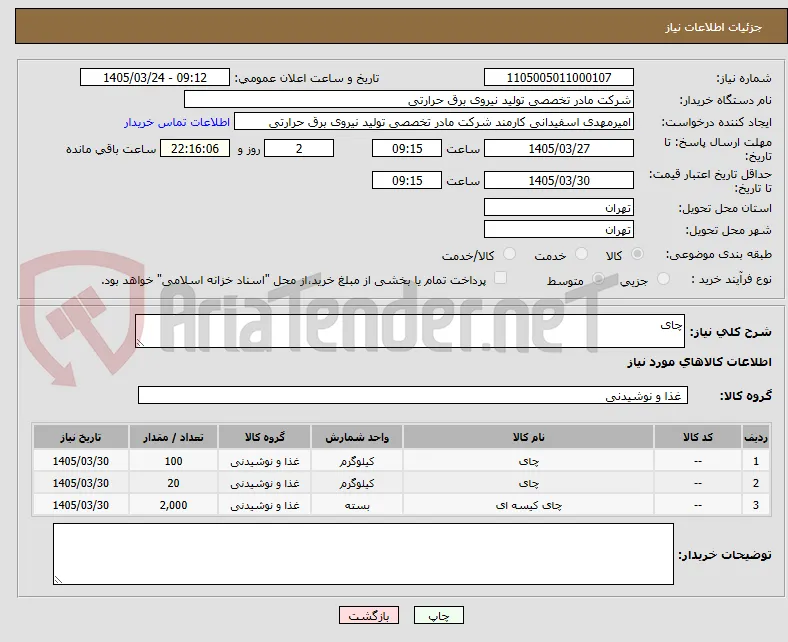788x642 pixels.
Task: Select the کالا radio button
Action: pyautogui.click(x=637, y=254)
